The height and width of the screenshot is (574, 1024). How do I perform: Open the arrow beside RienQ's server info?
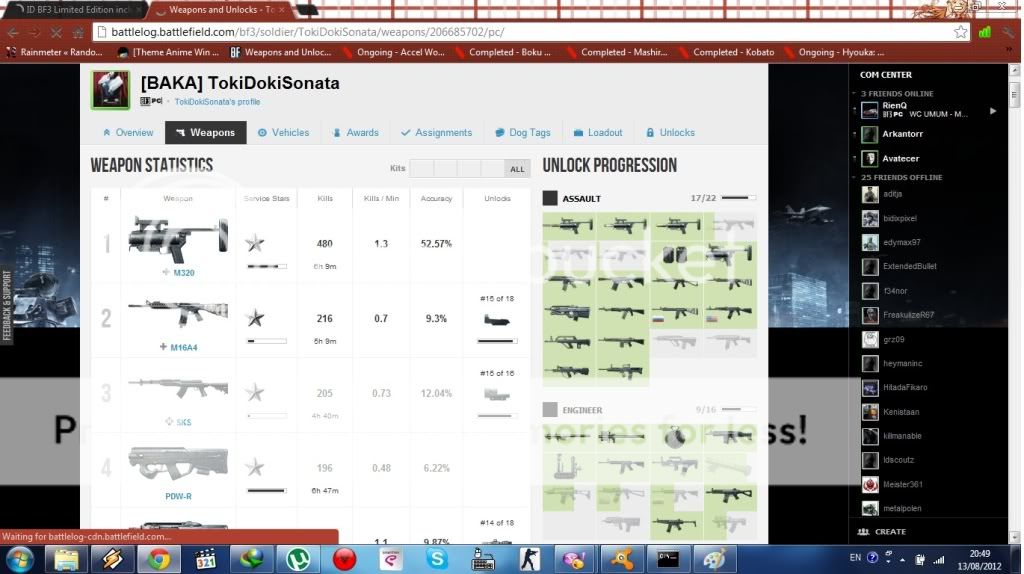pos(993,111)
